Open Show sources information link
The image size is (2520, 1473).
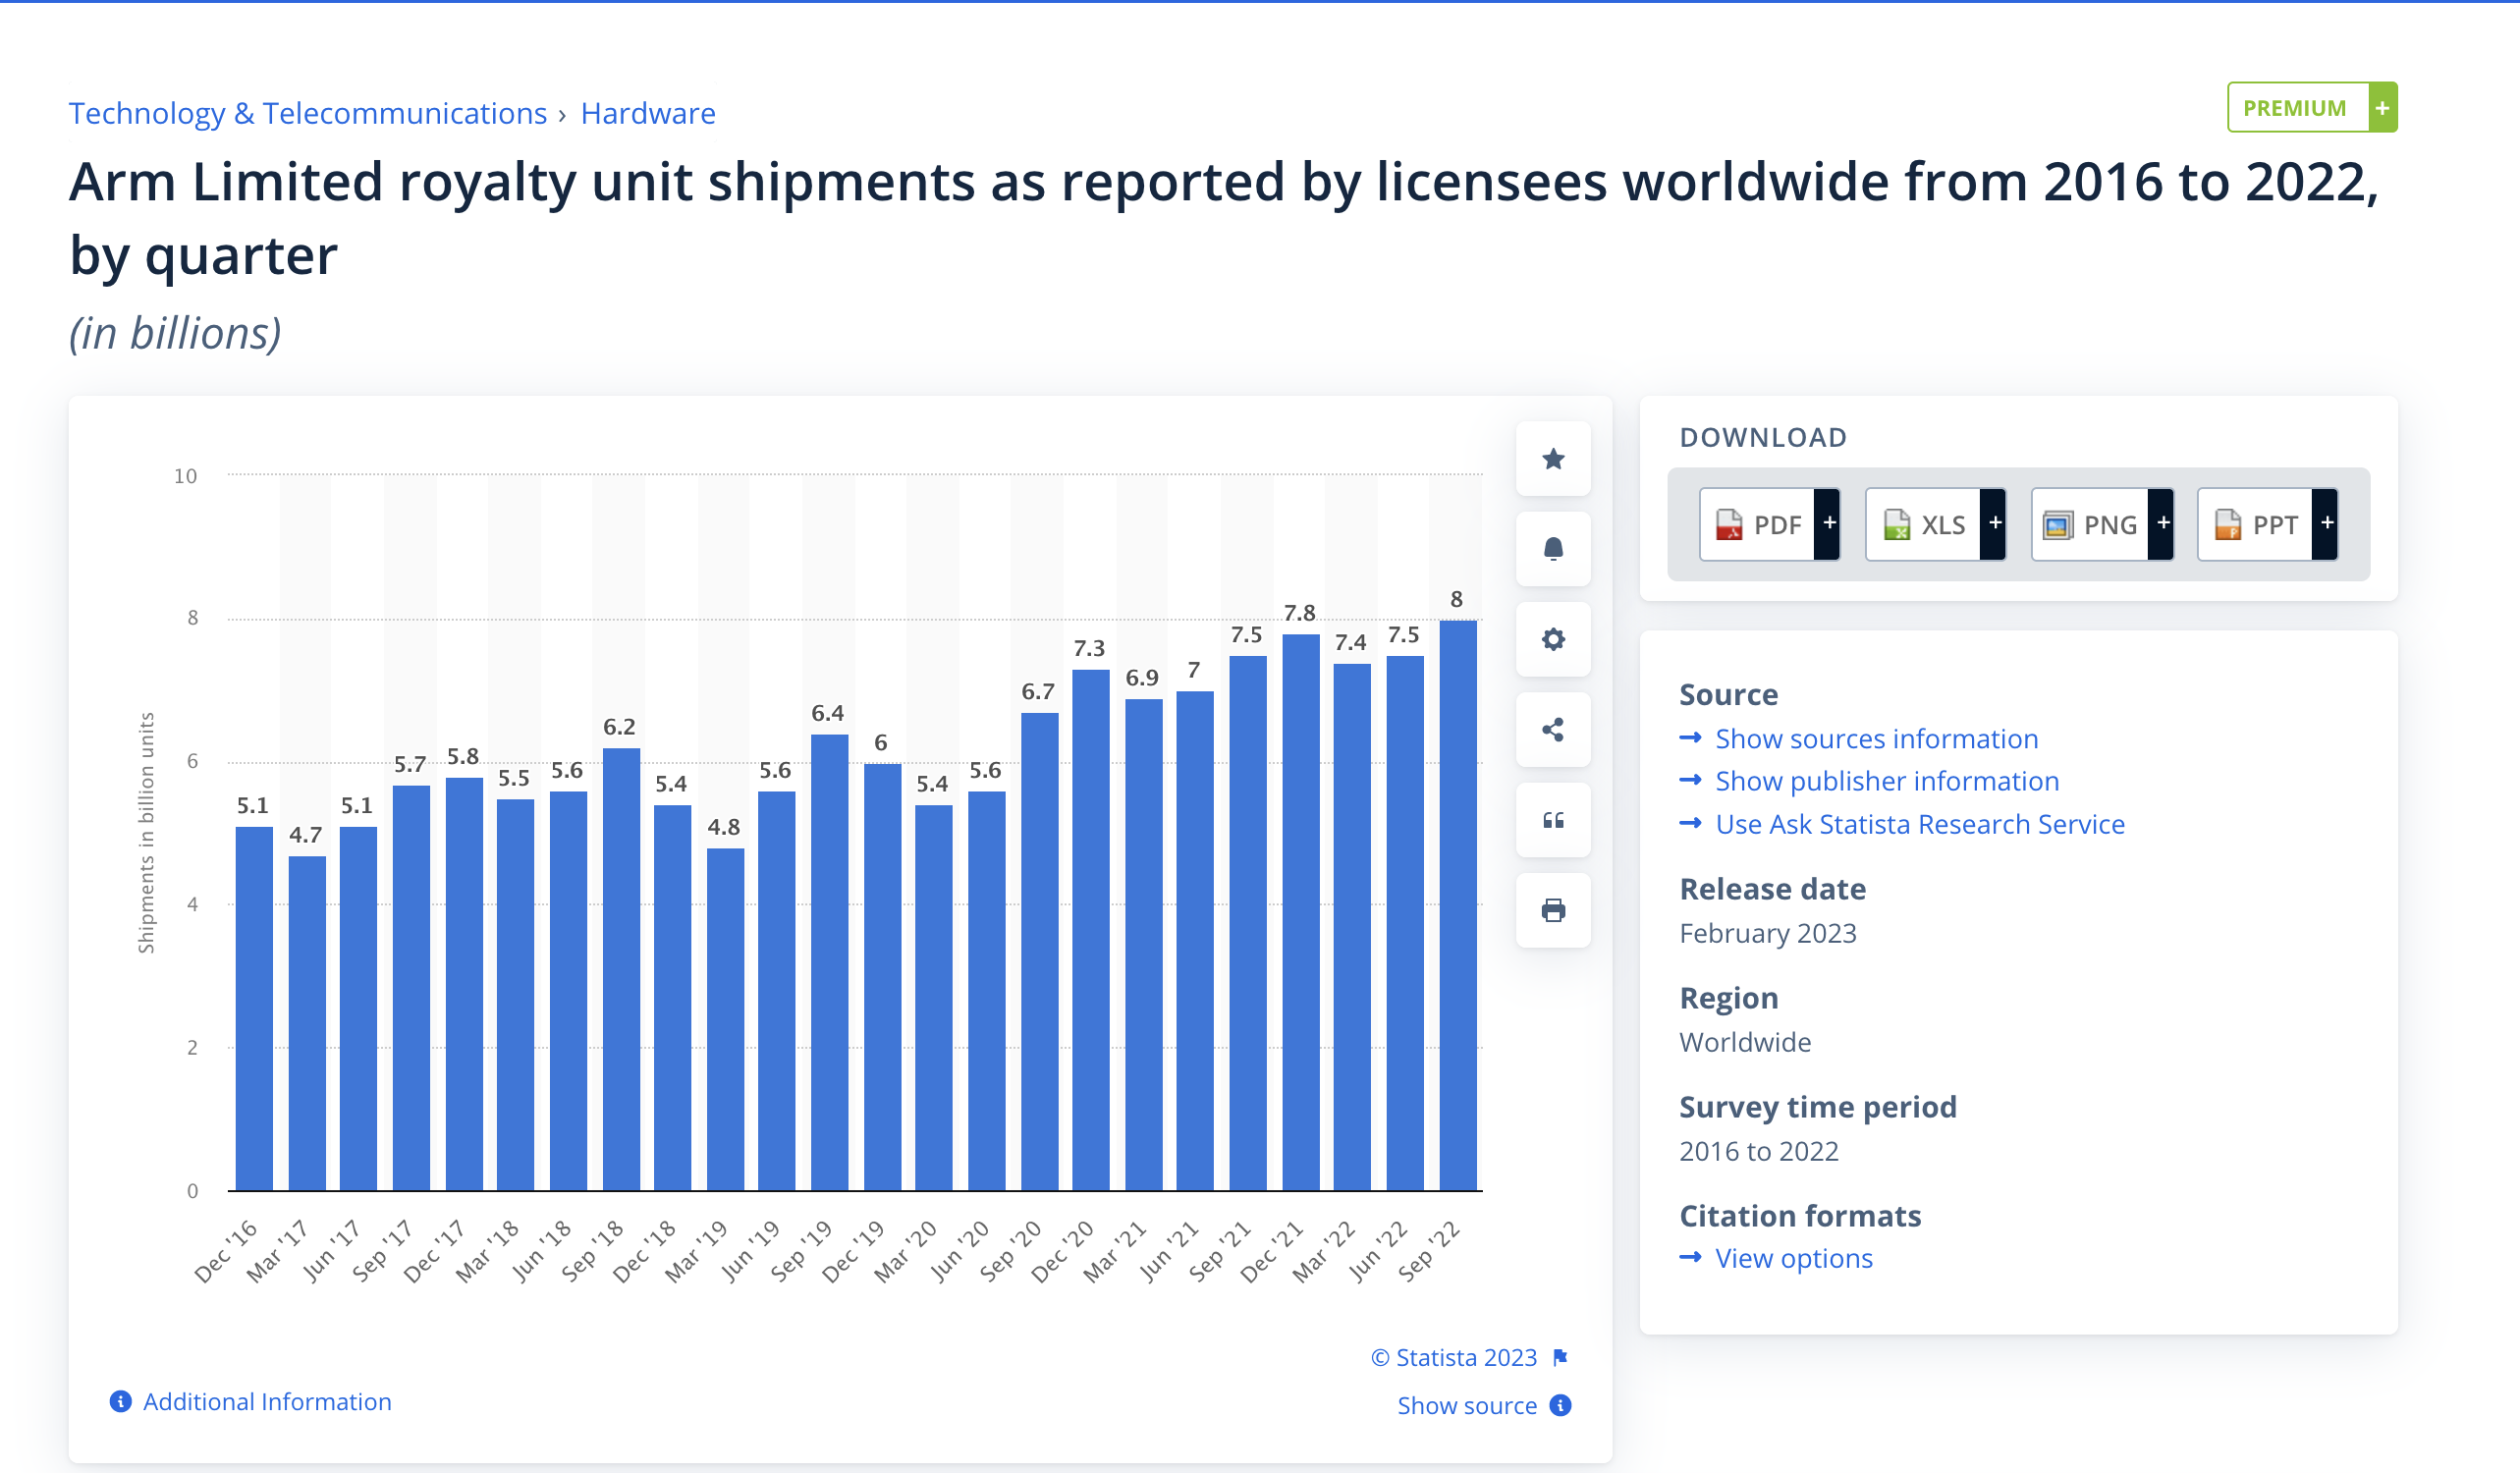click(x=1876, y=738)
